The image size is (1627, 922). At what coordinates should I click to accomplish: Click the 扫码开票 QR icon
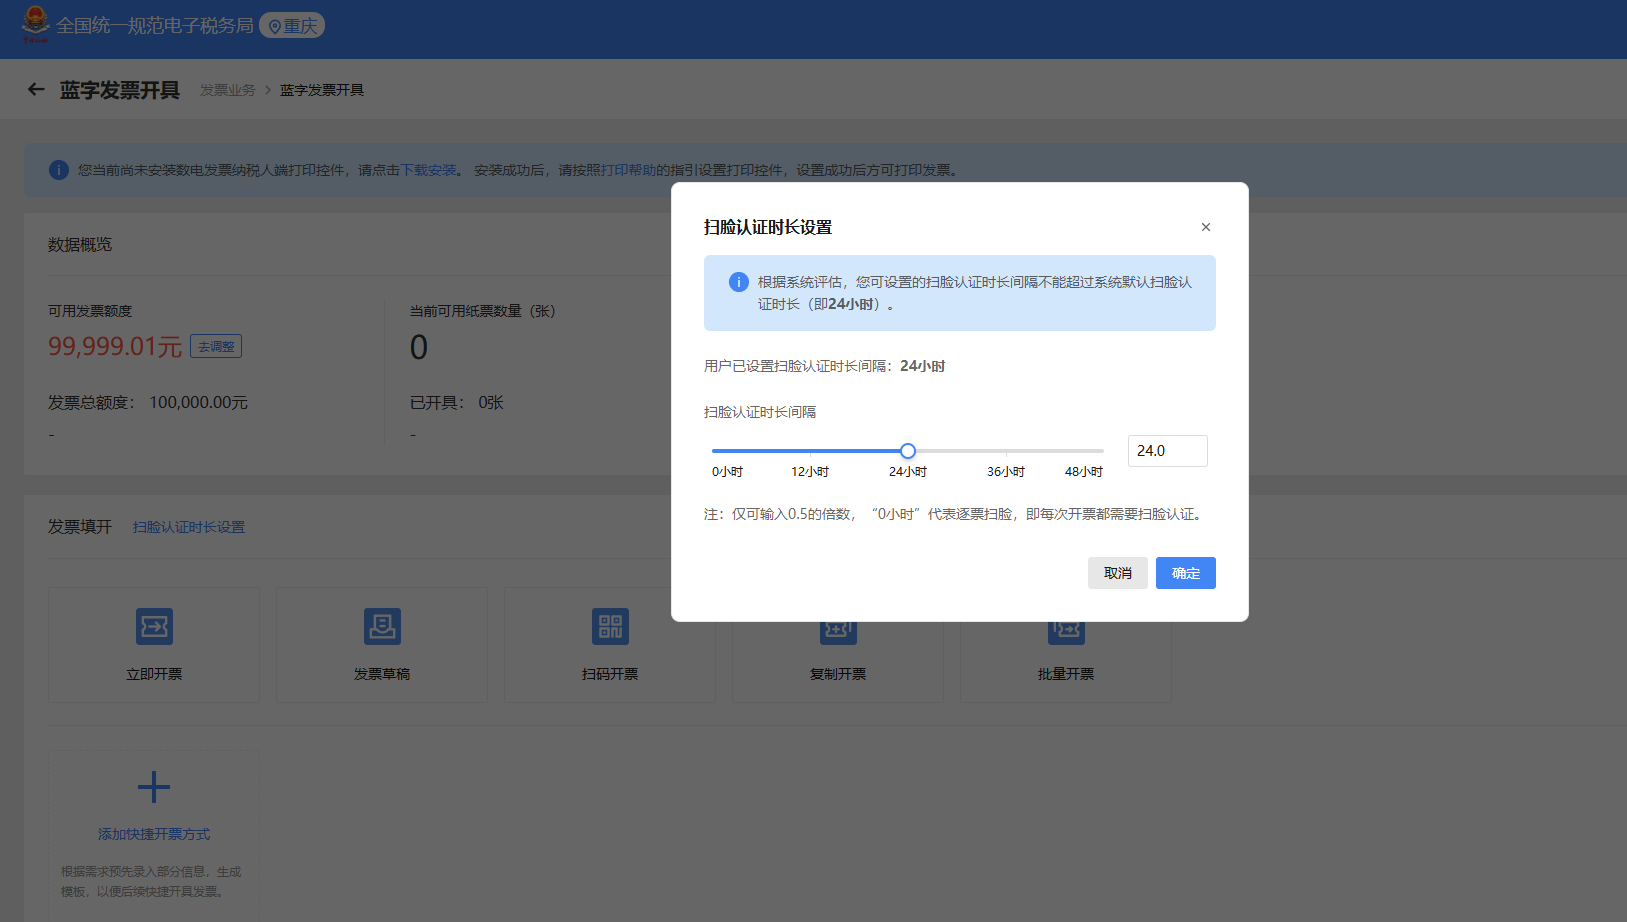[610, 627]
